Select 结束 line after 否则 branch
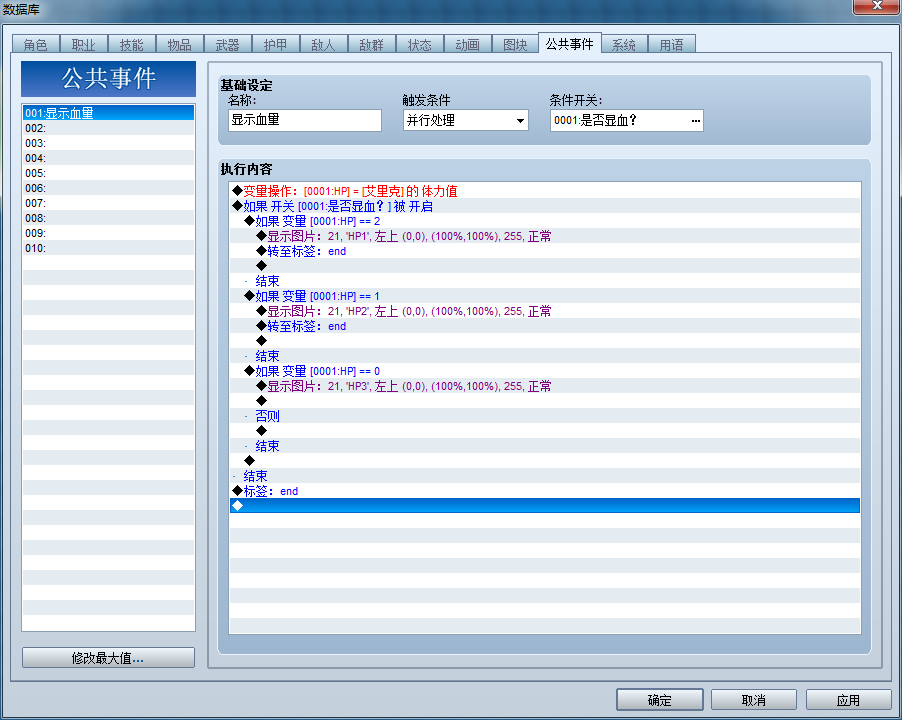Image resolution: width=902 pixels, height=720 pixels. click(x=545, y=446)
